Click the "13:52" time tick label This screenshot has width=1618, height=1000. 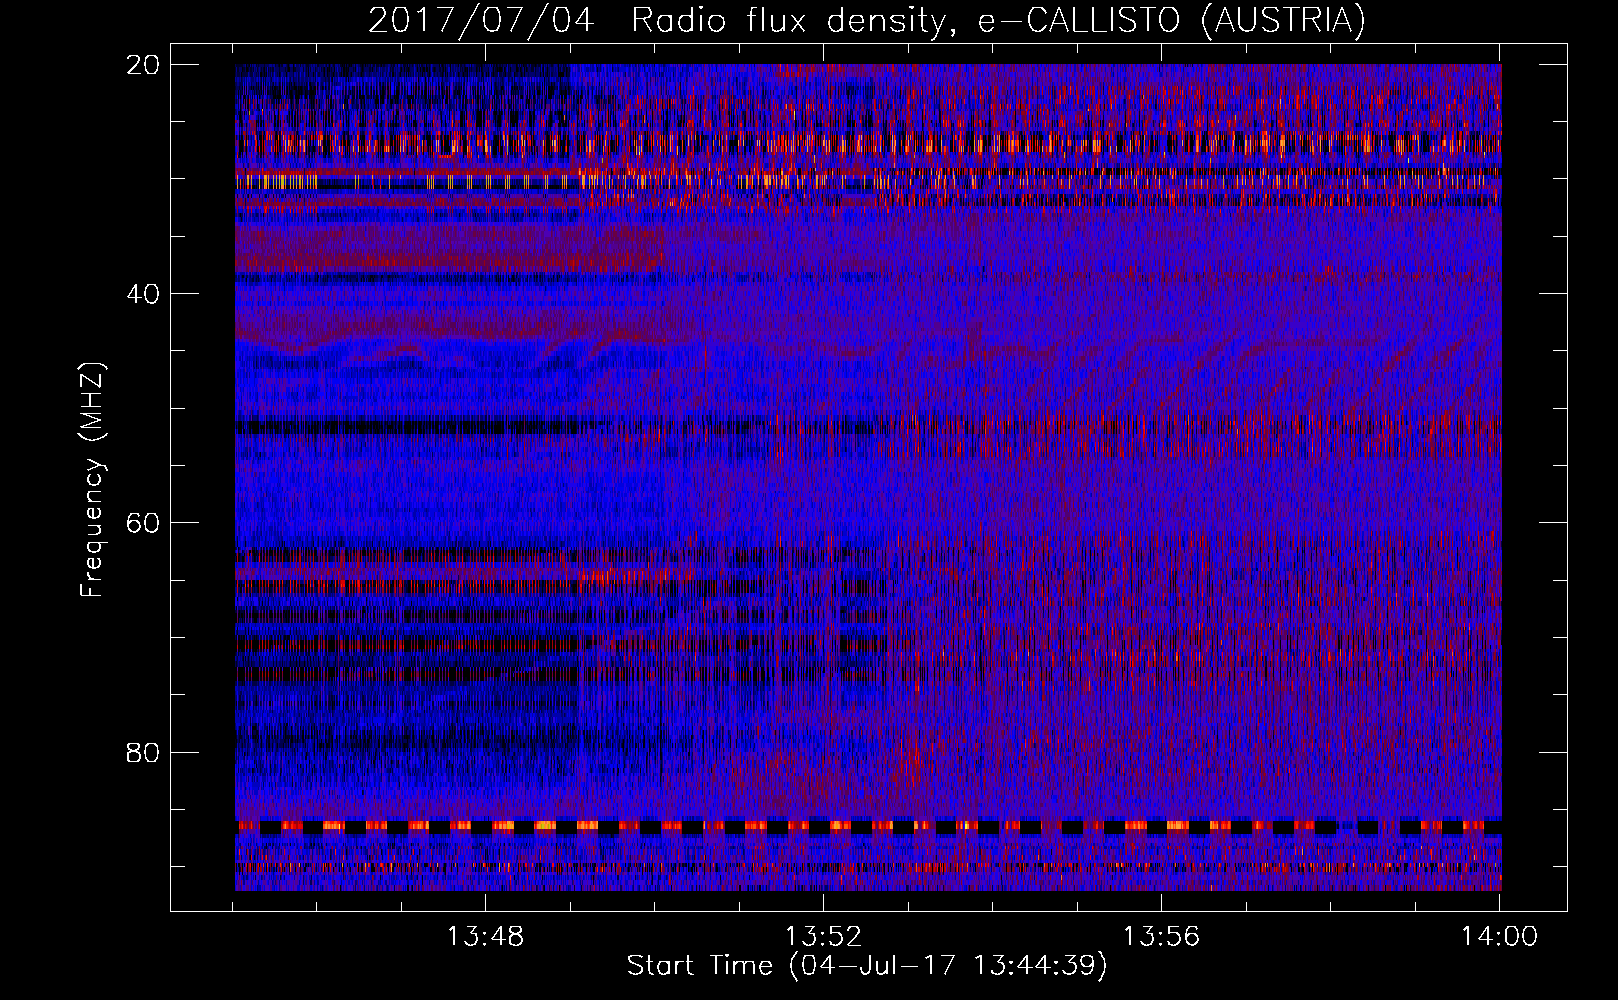pos(823,937)
